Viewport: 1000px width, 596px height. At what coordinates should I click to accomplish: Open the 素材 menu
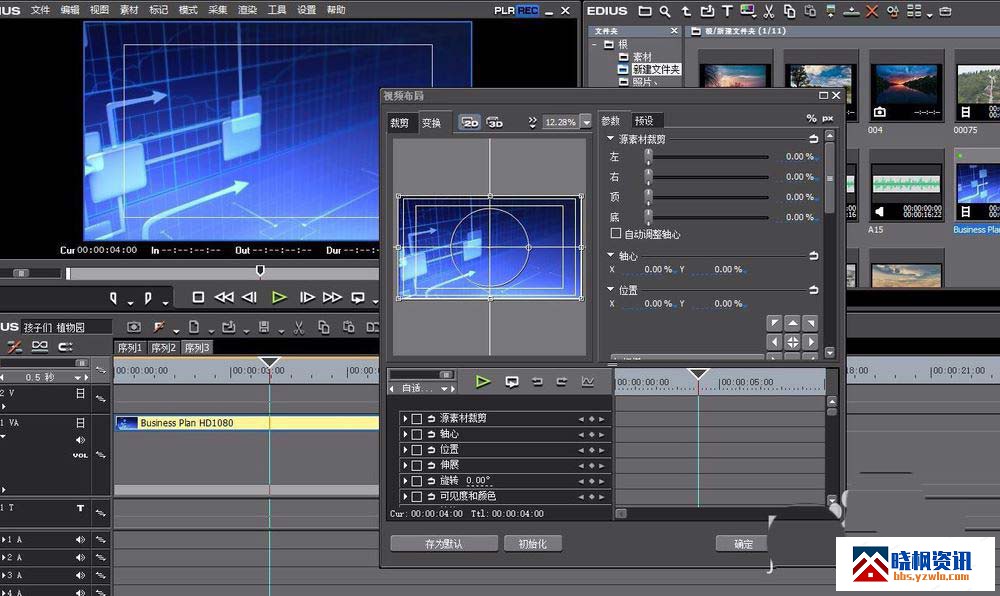(129, 10)
